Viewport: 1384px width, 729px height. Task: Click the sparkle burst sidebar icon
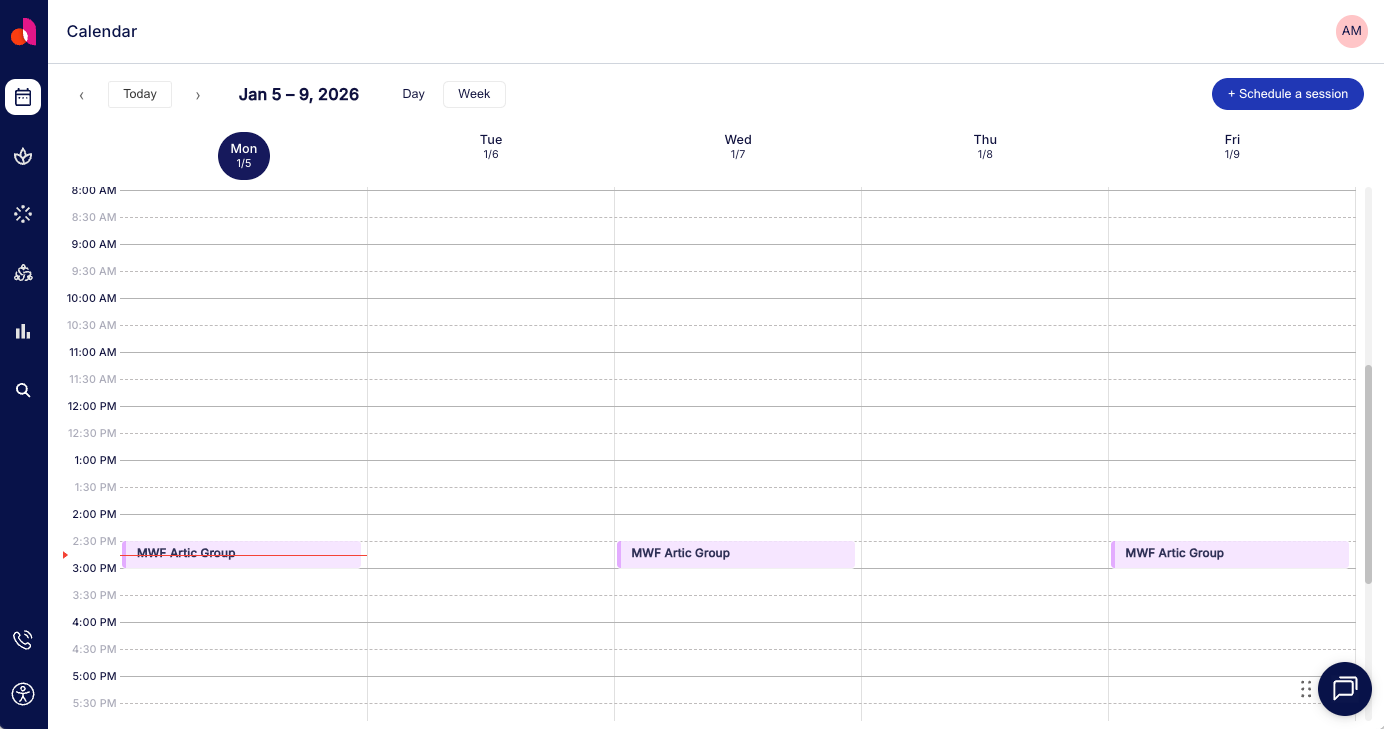coord(23,214)
